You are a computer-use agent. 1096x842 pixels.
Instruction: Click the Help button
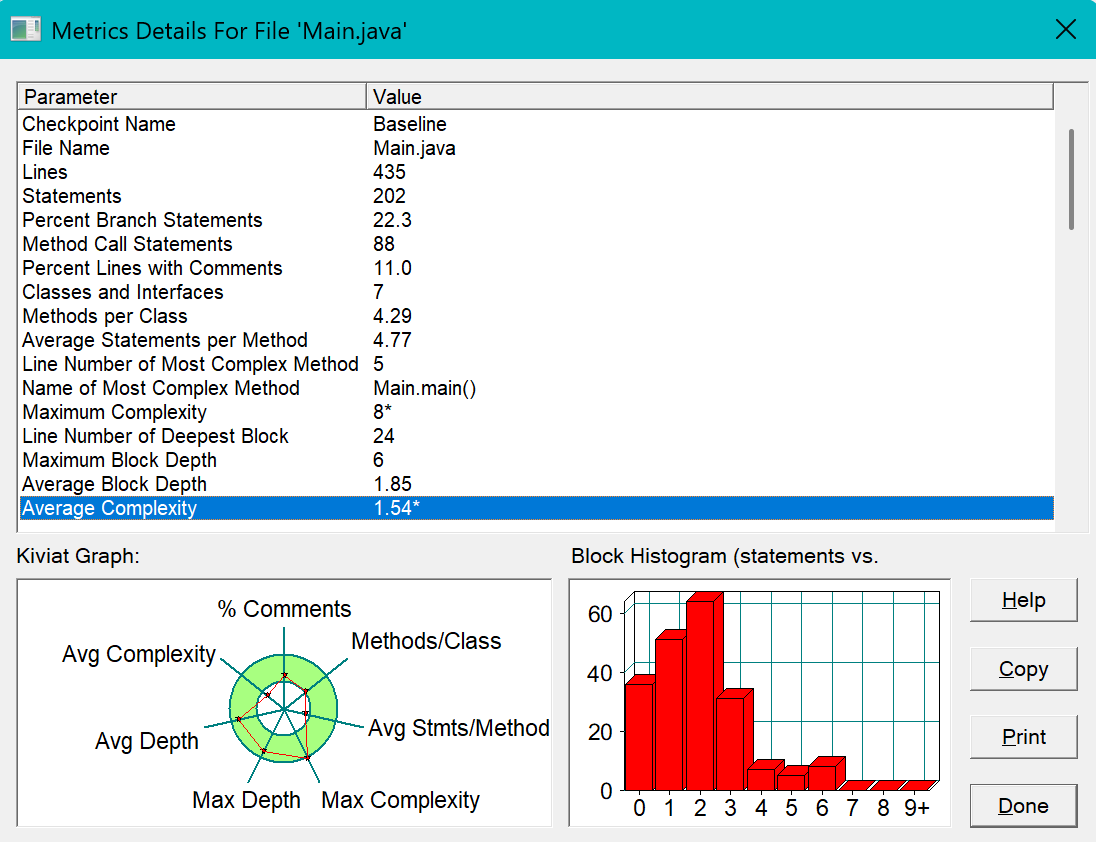point(1023,600)
